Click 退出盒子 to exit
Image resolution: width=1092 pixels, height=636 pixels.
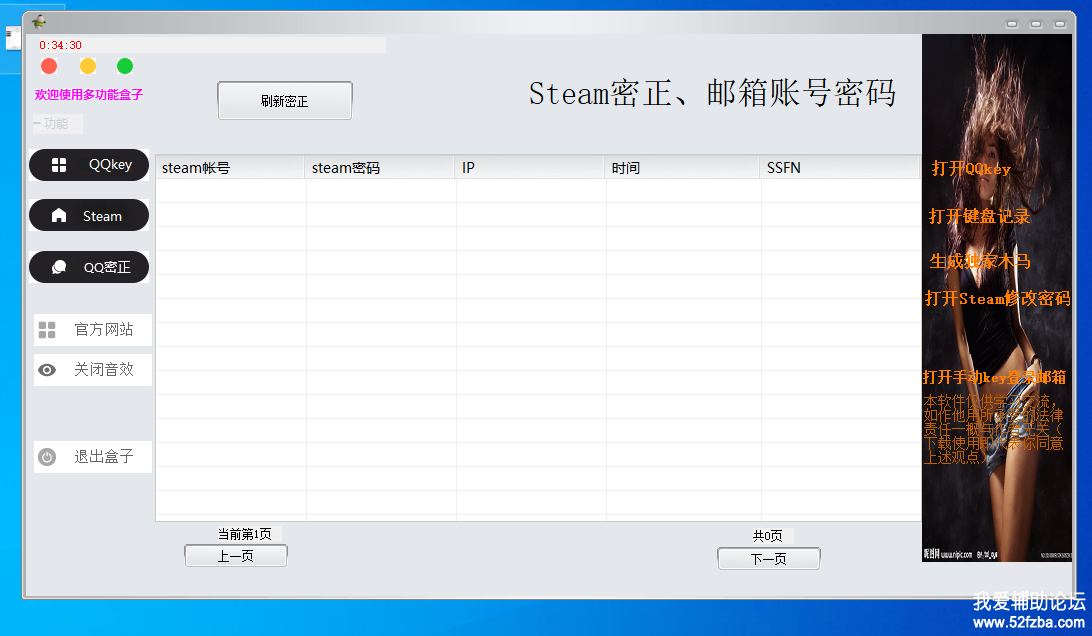pyautogui.click(x=93, y=457)
